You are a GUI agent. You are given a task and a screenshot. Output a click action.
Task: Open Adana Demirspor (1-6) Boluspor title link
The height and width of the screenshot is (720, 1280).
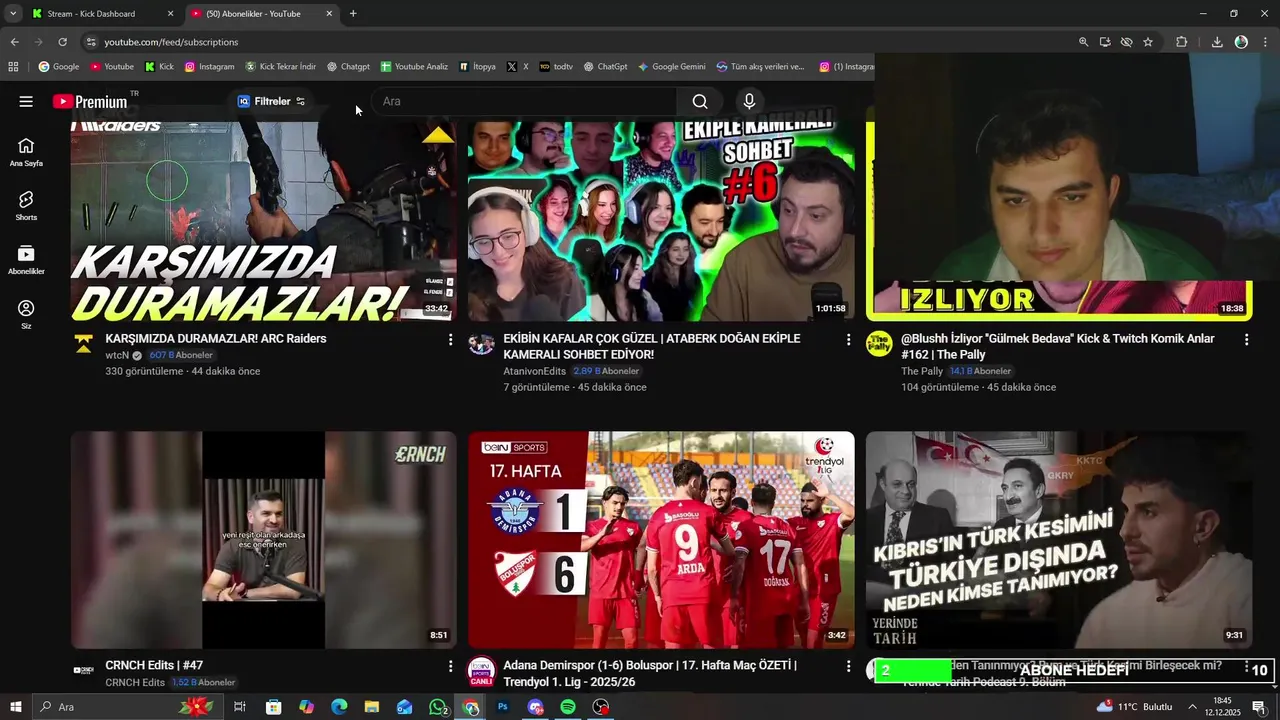pyautogui.click(x=650, y=673)
